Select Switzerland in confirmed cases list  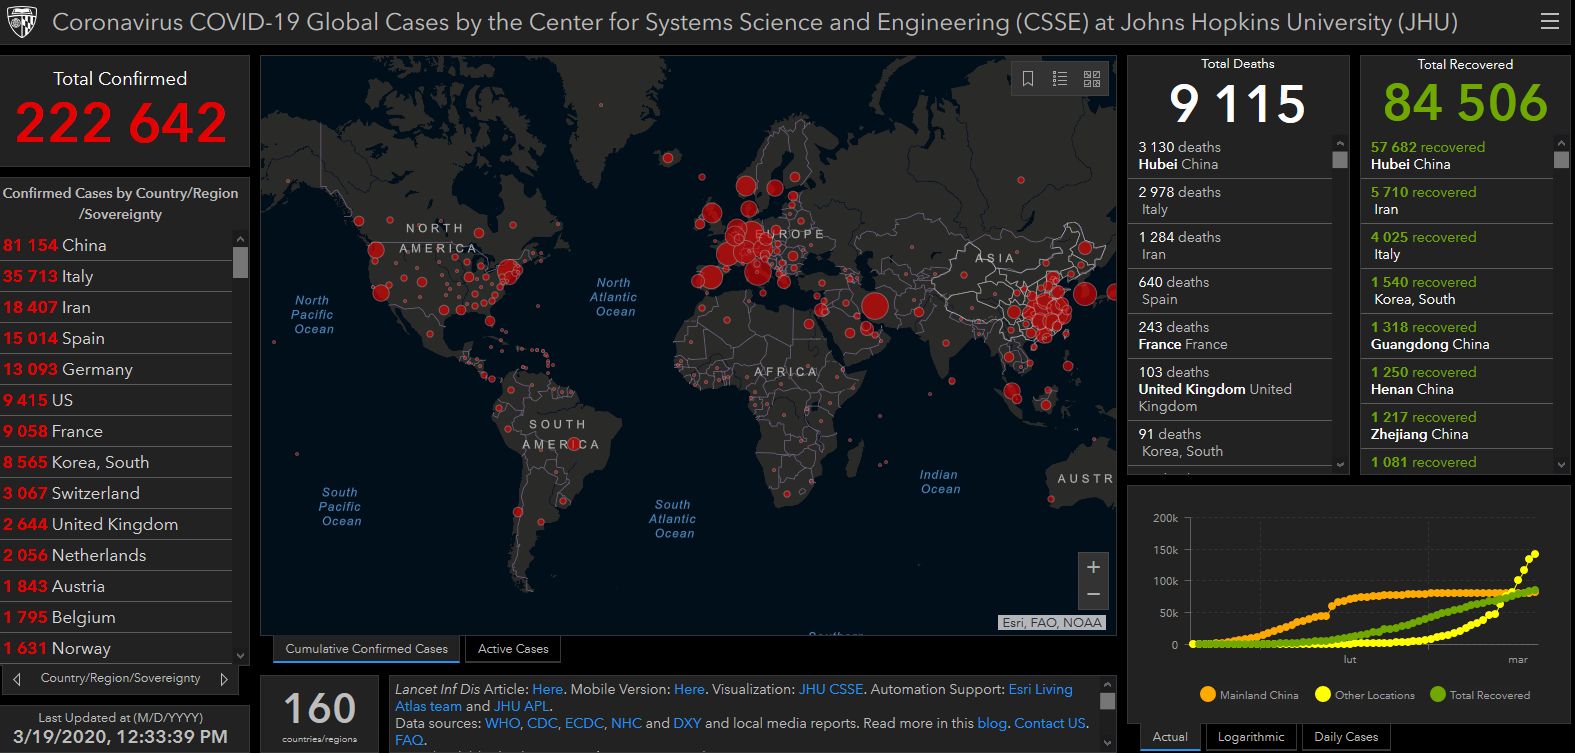tap(116, 493)
